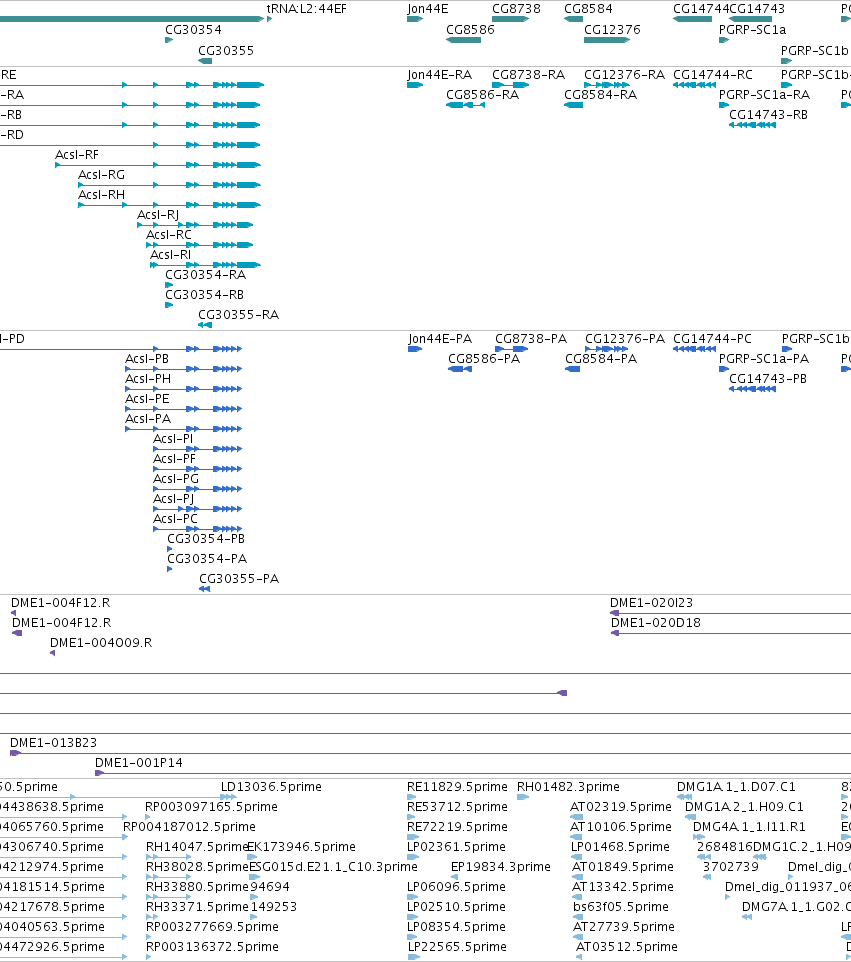Screen dimensions: 851x962
Task: Select the DME1-020D18 clone label
Action: click(x=656, y=623)
